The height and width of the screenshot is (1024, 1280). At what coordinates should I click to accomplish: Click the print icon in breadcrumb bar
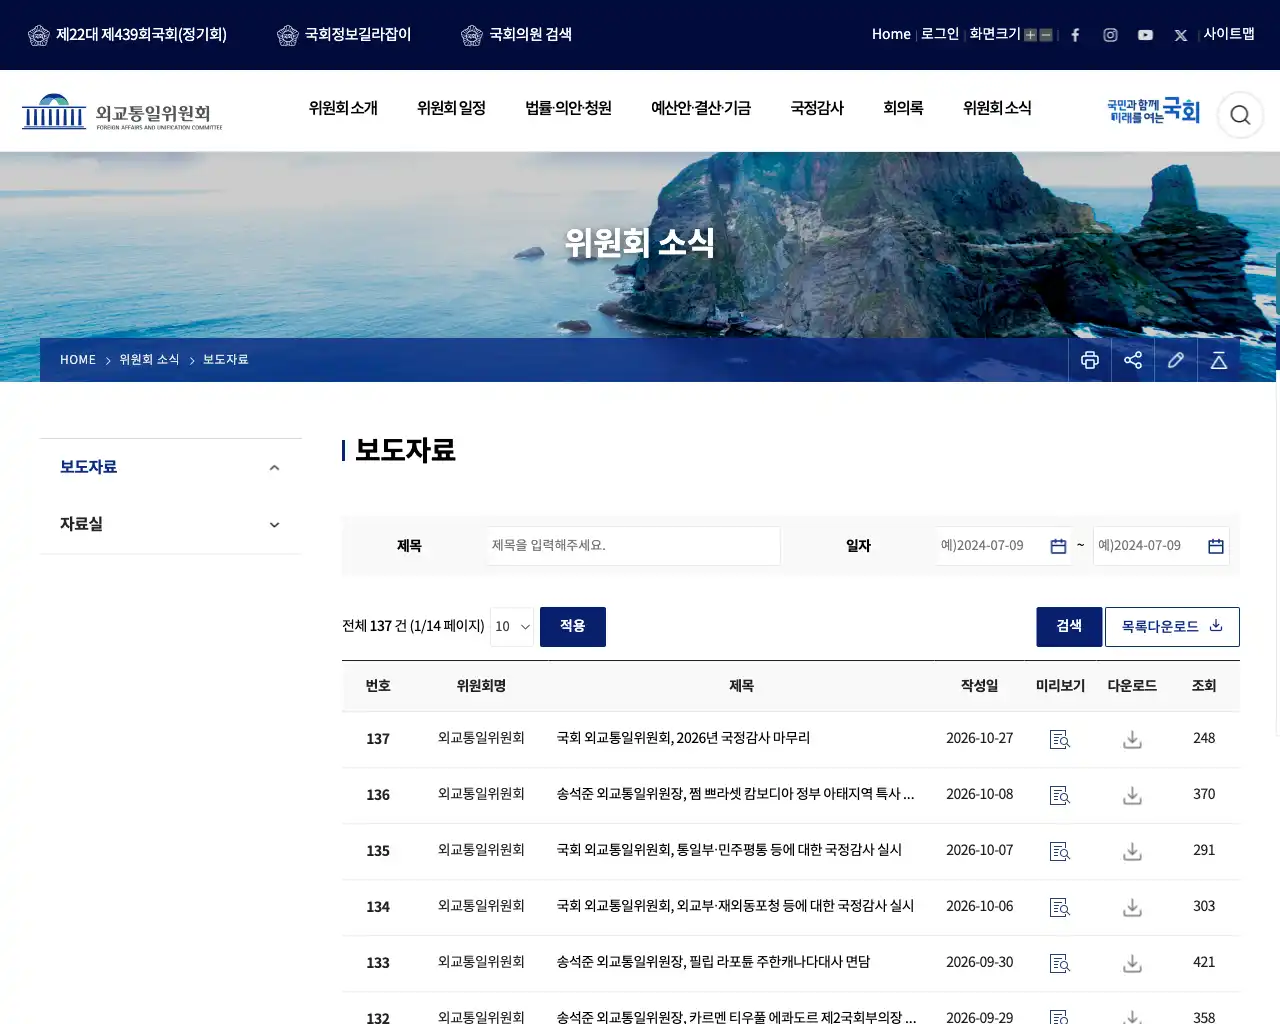pyautogui.click(x=1090, y=360)
